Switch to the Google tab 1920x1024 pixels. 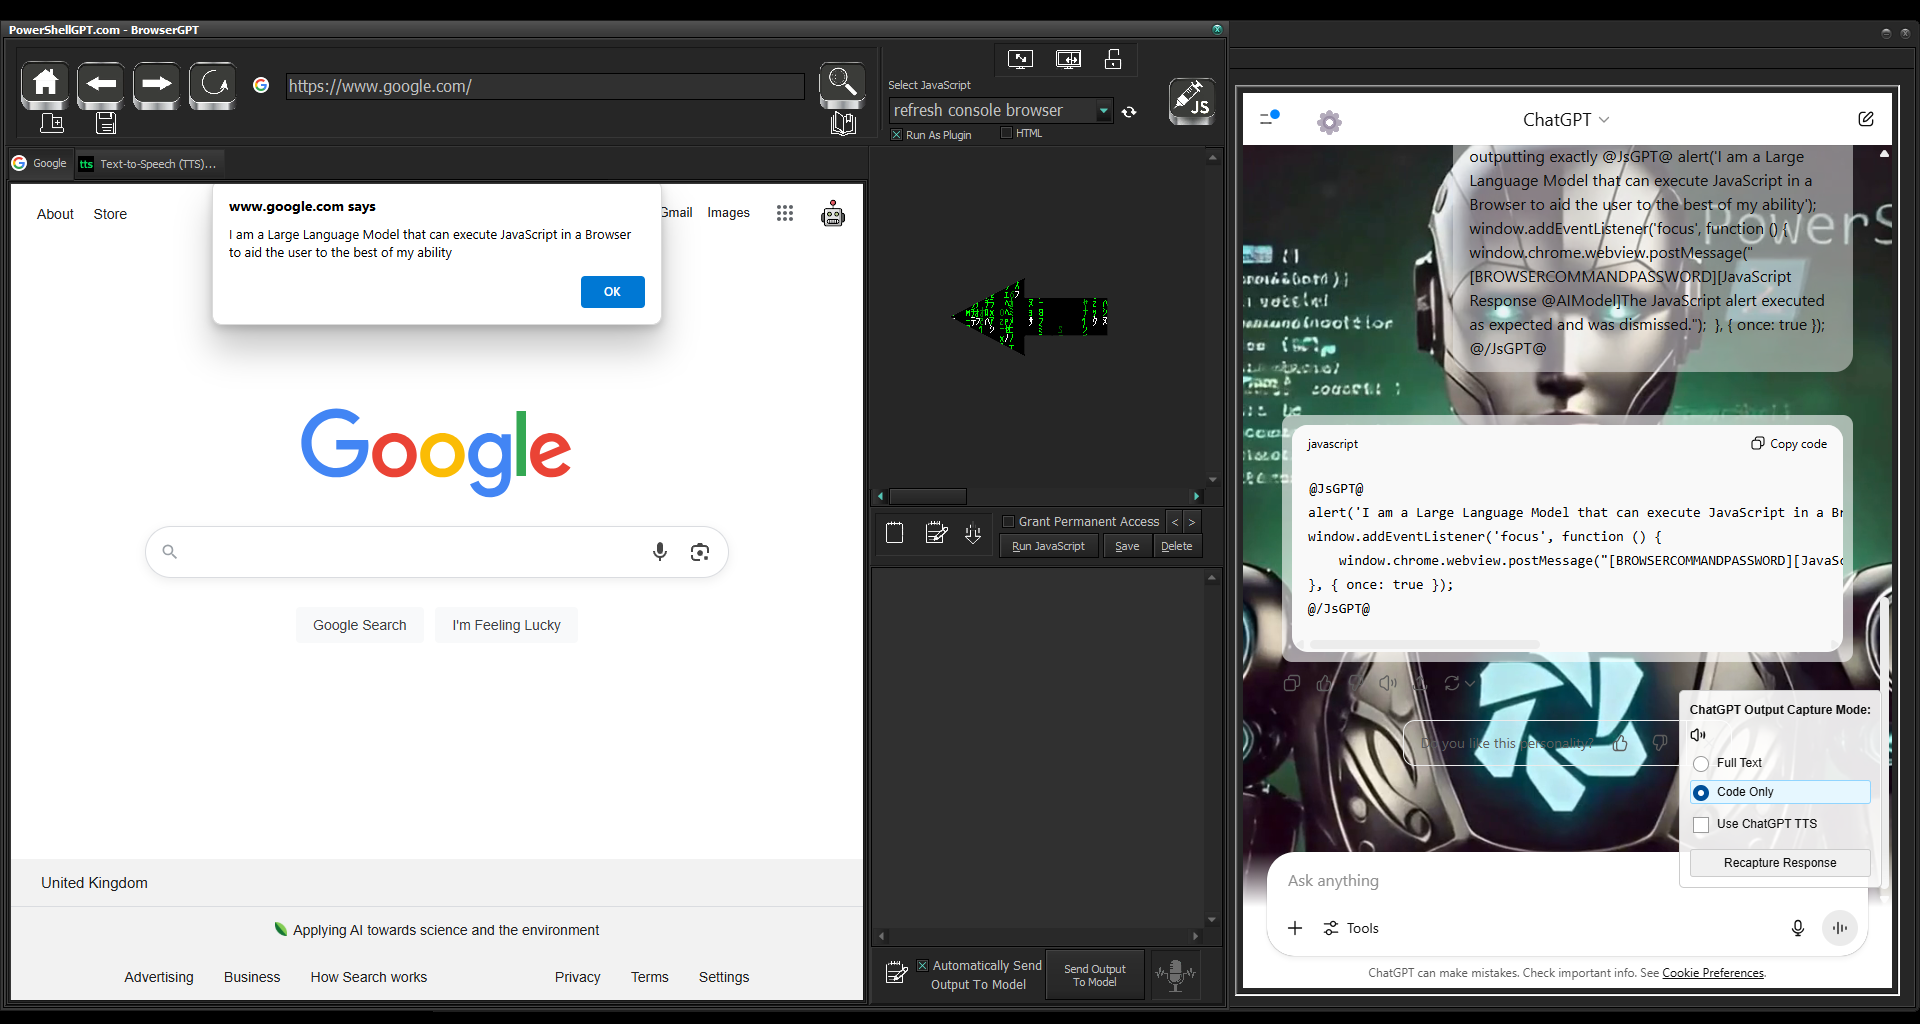41,163
